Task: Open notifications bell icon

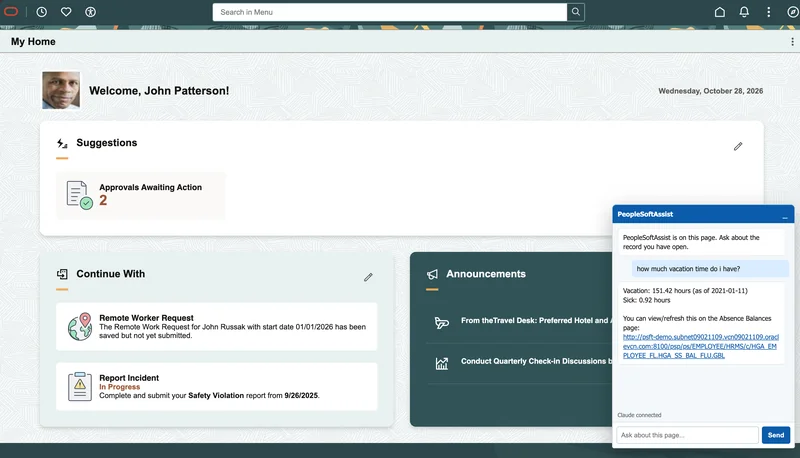Action: click(744, 12)
